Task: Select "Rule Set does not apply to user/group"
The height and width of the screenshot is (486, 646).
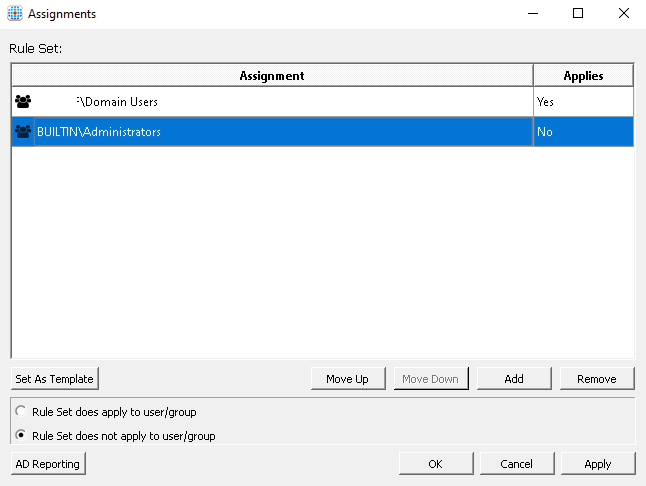Action: [x=21, y=436]
